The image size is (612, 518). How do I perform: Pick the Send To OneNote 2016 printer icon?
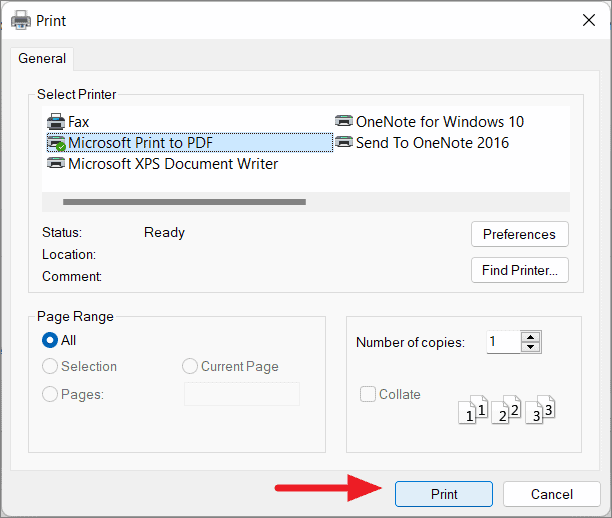(344, 142)
